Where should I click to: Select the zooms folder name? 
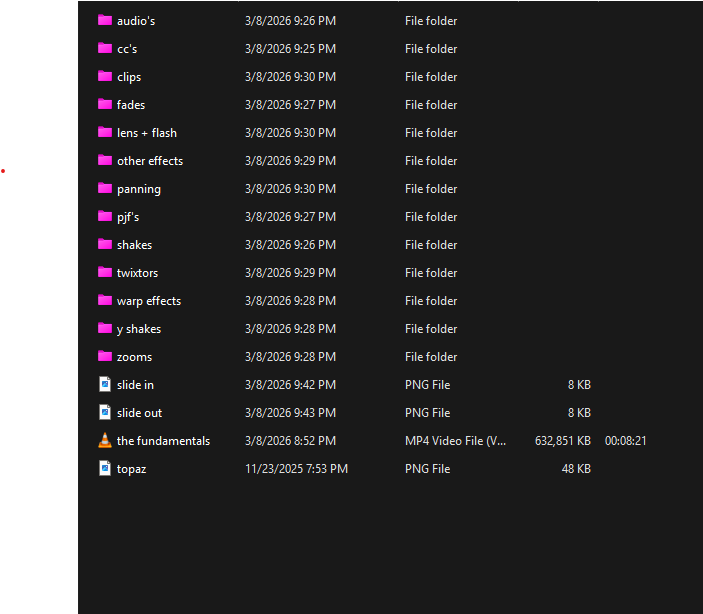coord(135,357)
